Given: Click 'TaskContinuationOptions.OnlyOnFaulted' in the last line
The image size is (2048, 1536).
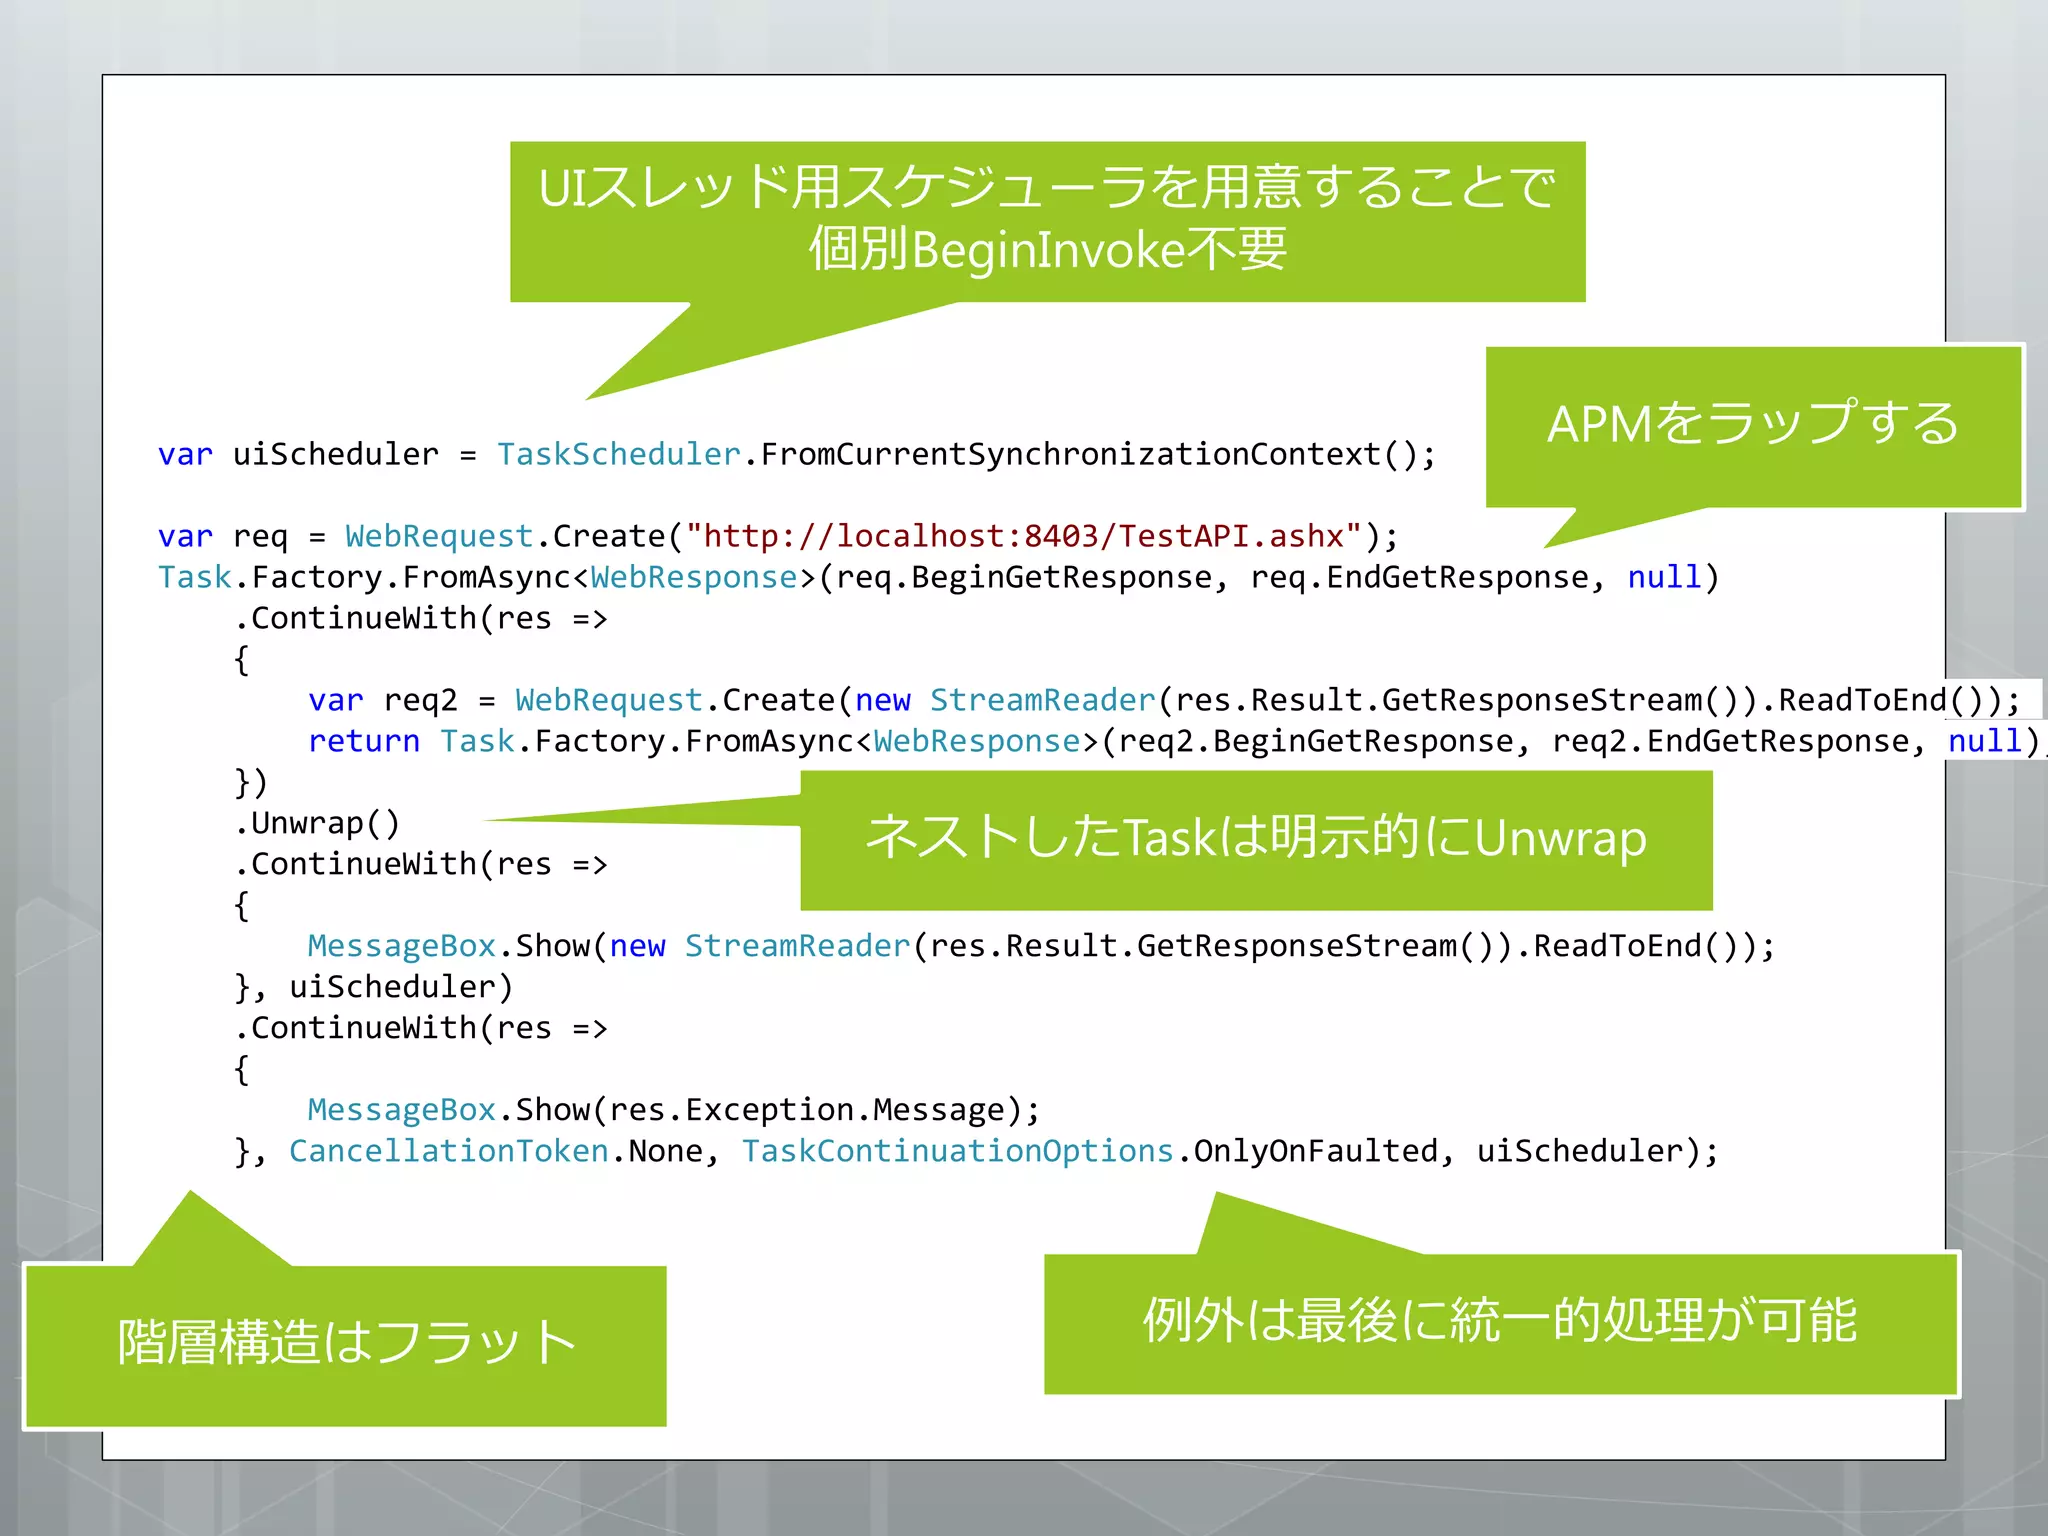Looking at the screenshot, I should point(1090,1152).
